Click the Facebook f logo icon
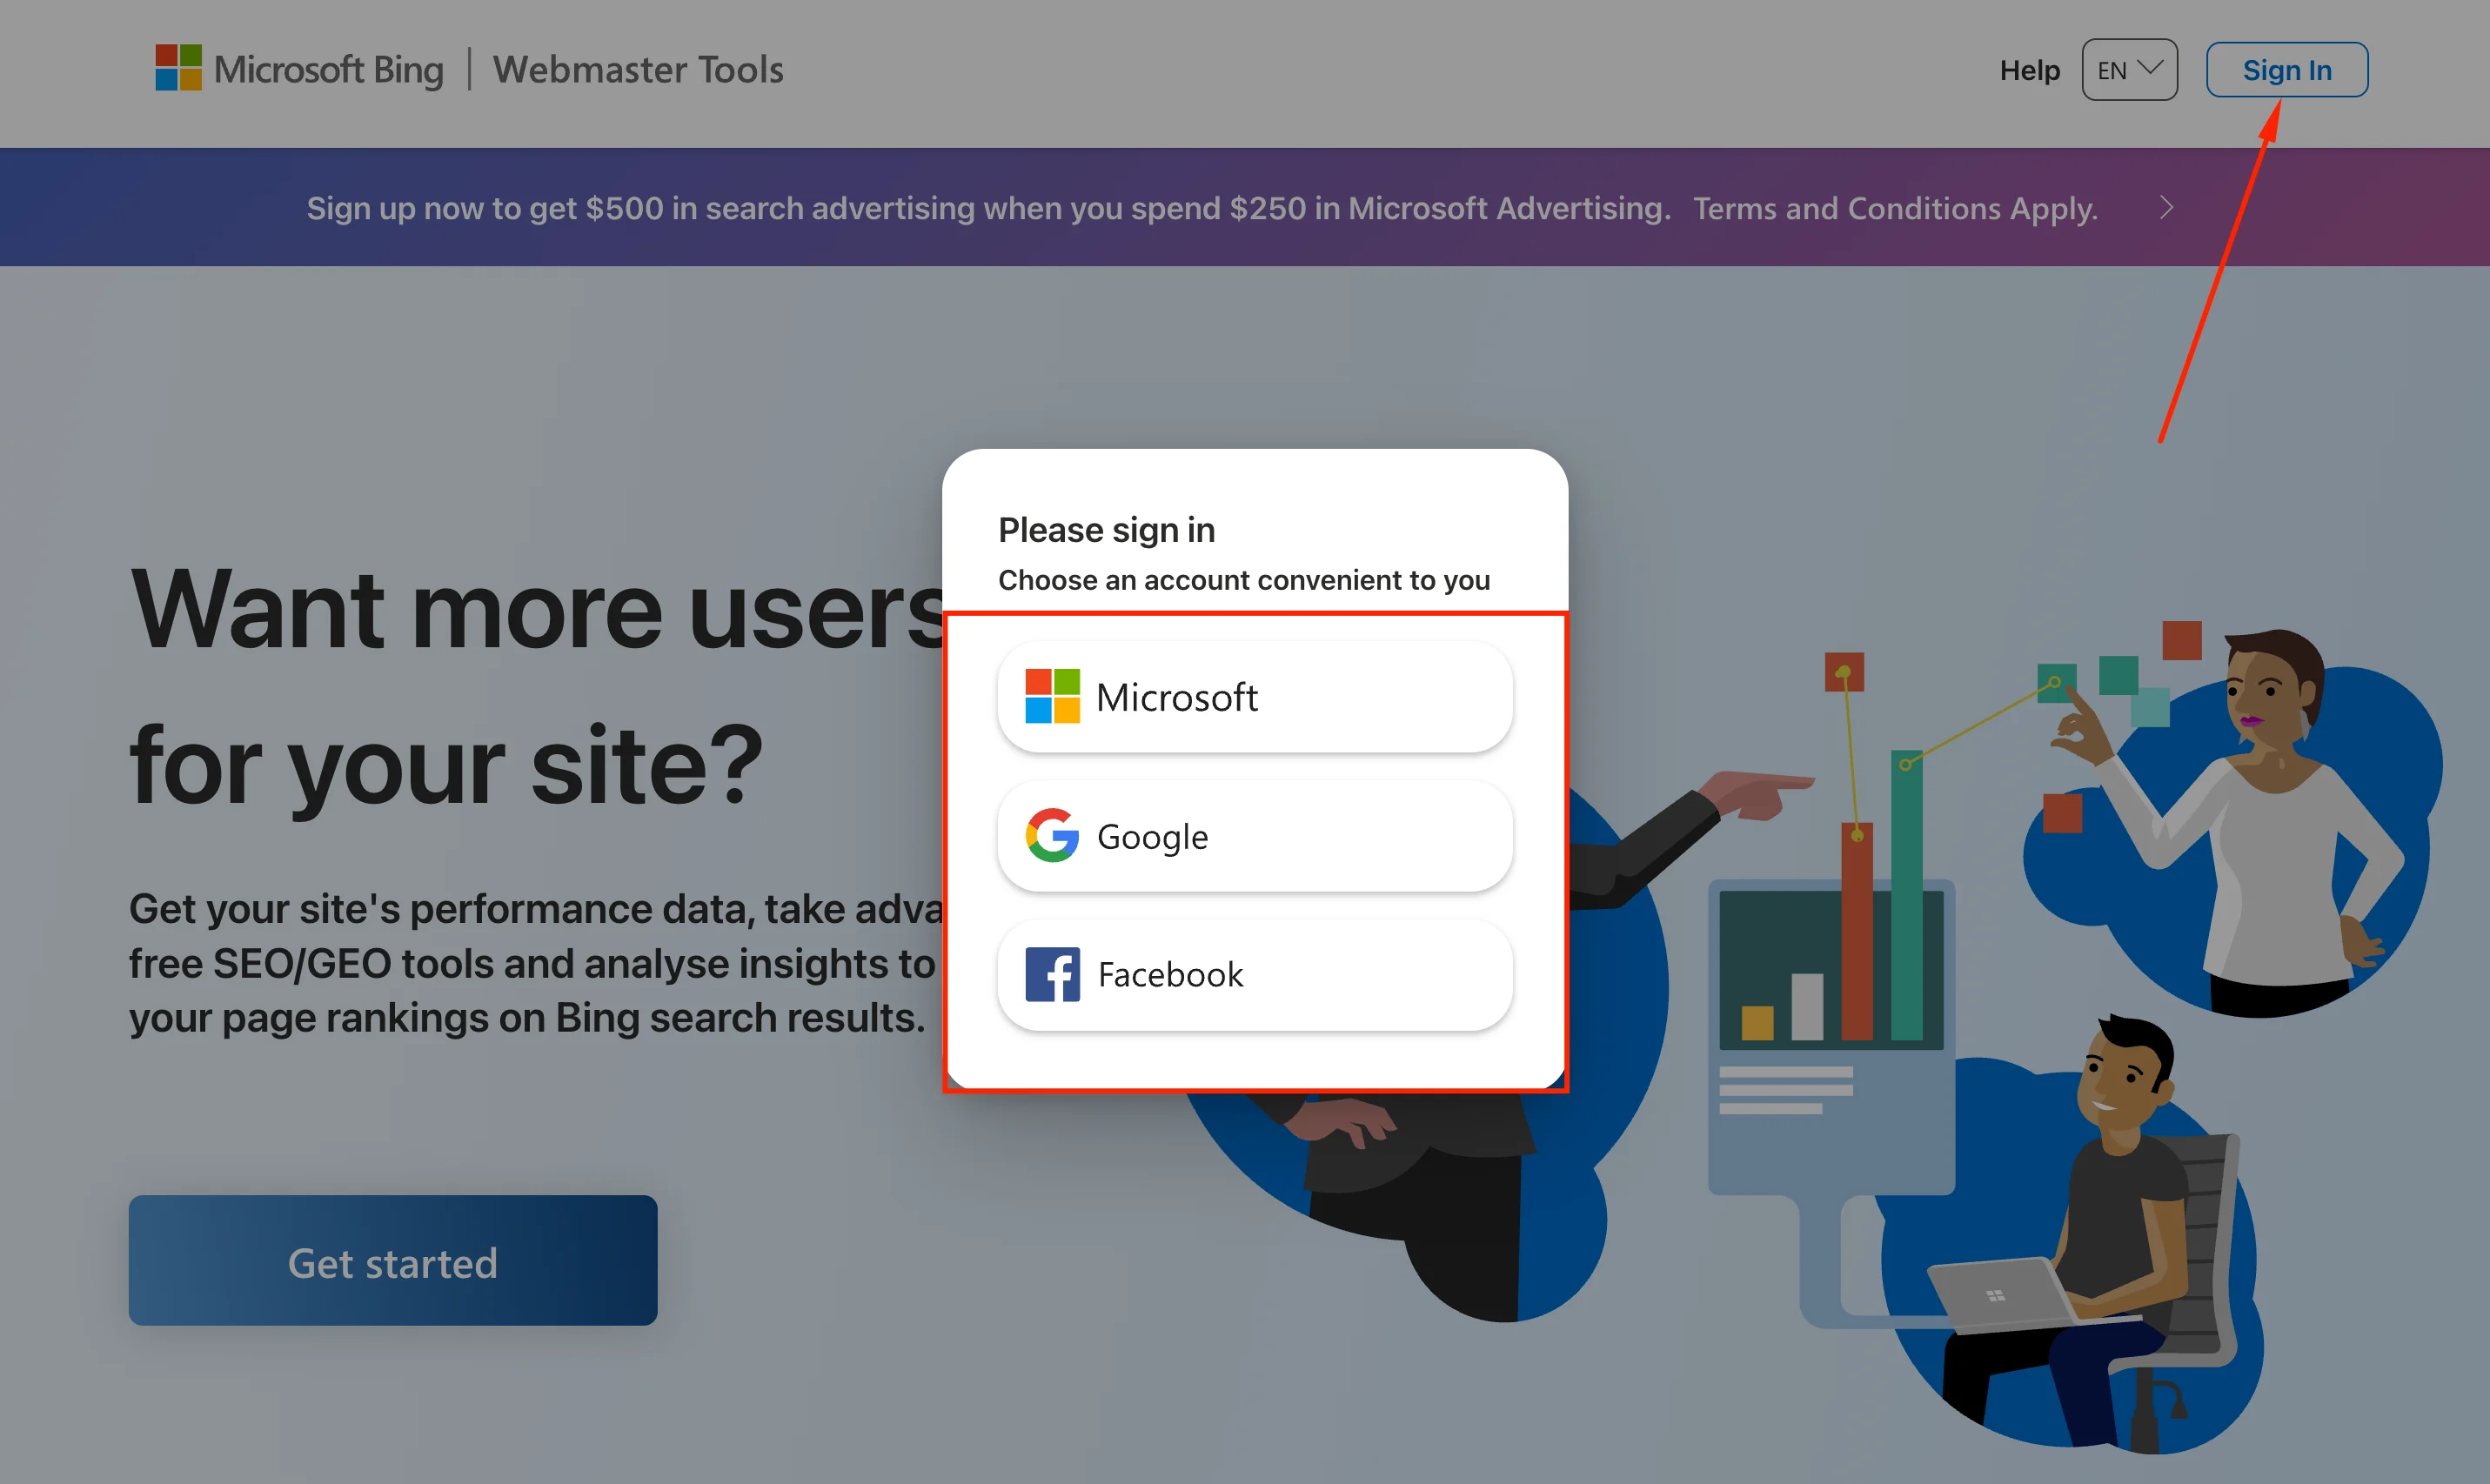The height and width of the screenshot is (1484, 2490). (1052, 974)
